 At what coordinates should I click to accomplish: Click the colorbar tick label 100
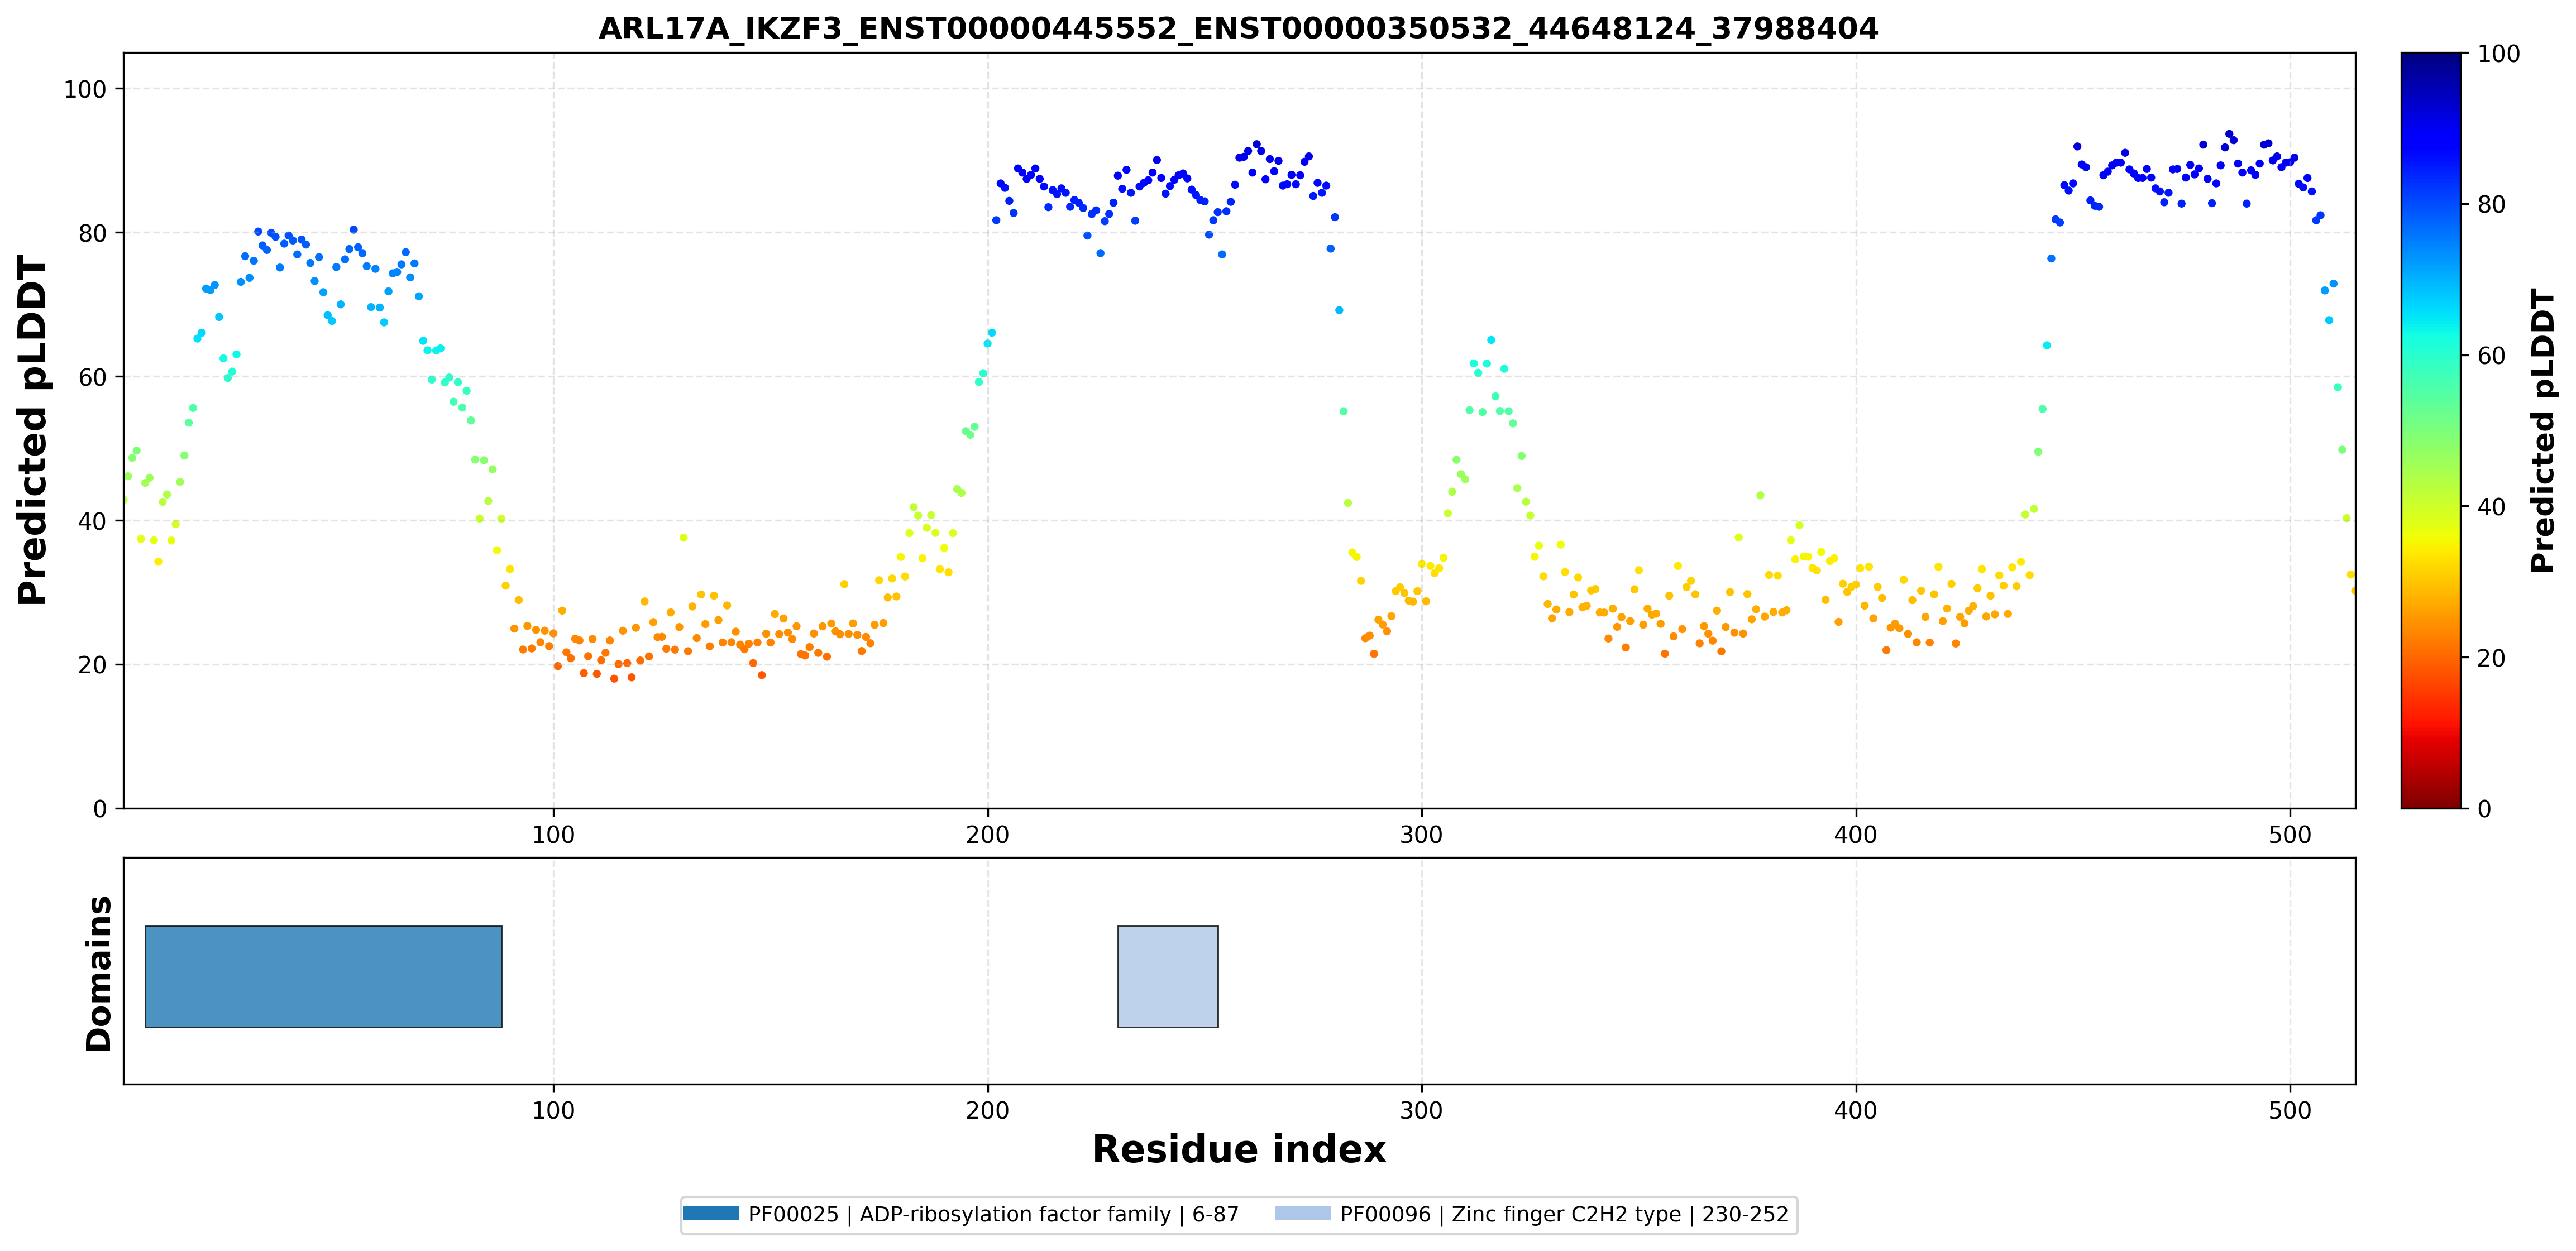[2498, 54]
